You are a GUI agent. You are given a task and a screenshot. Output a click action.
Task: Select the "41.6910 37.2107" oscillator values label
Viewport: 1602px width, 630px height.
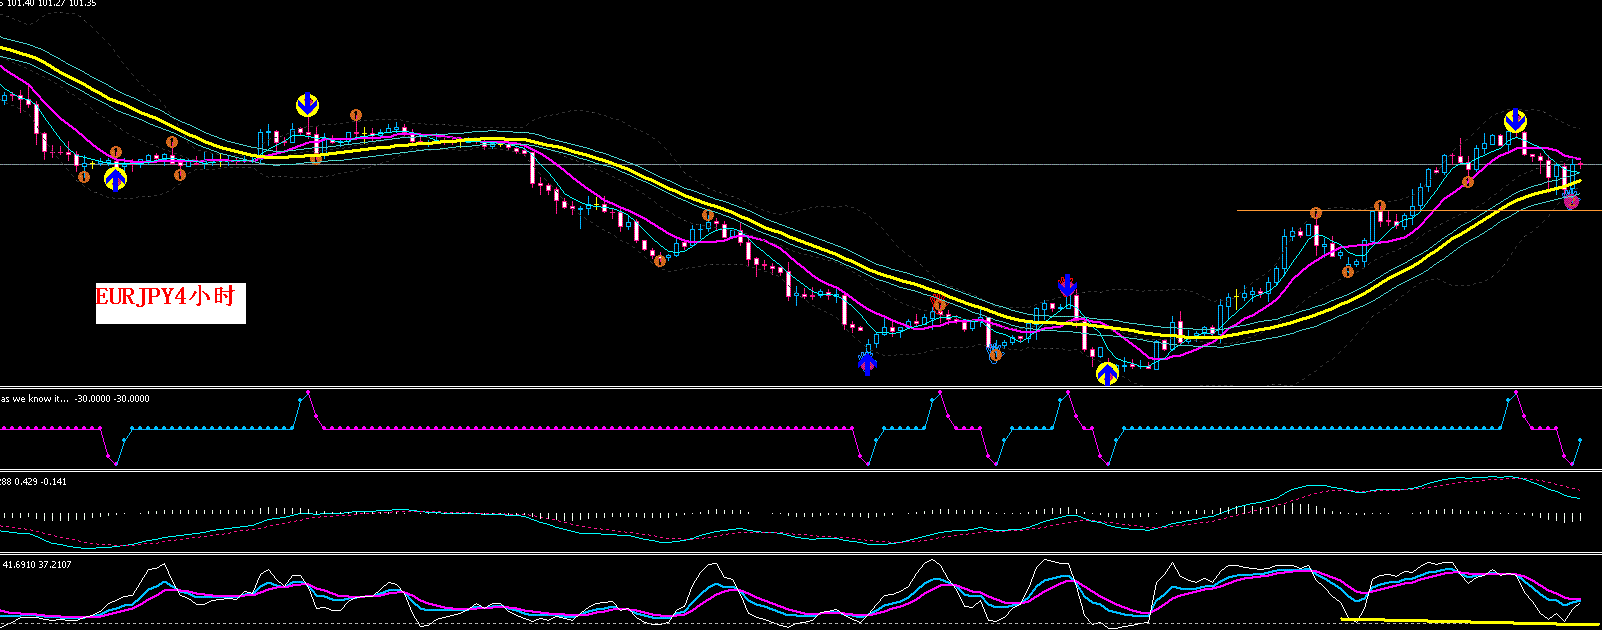(x=37, y=564)
